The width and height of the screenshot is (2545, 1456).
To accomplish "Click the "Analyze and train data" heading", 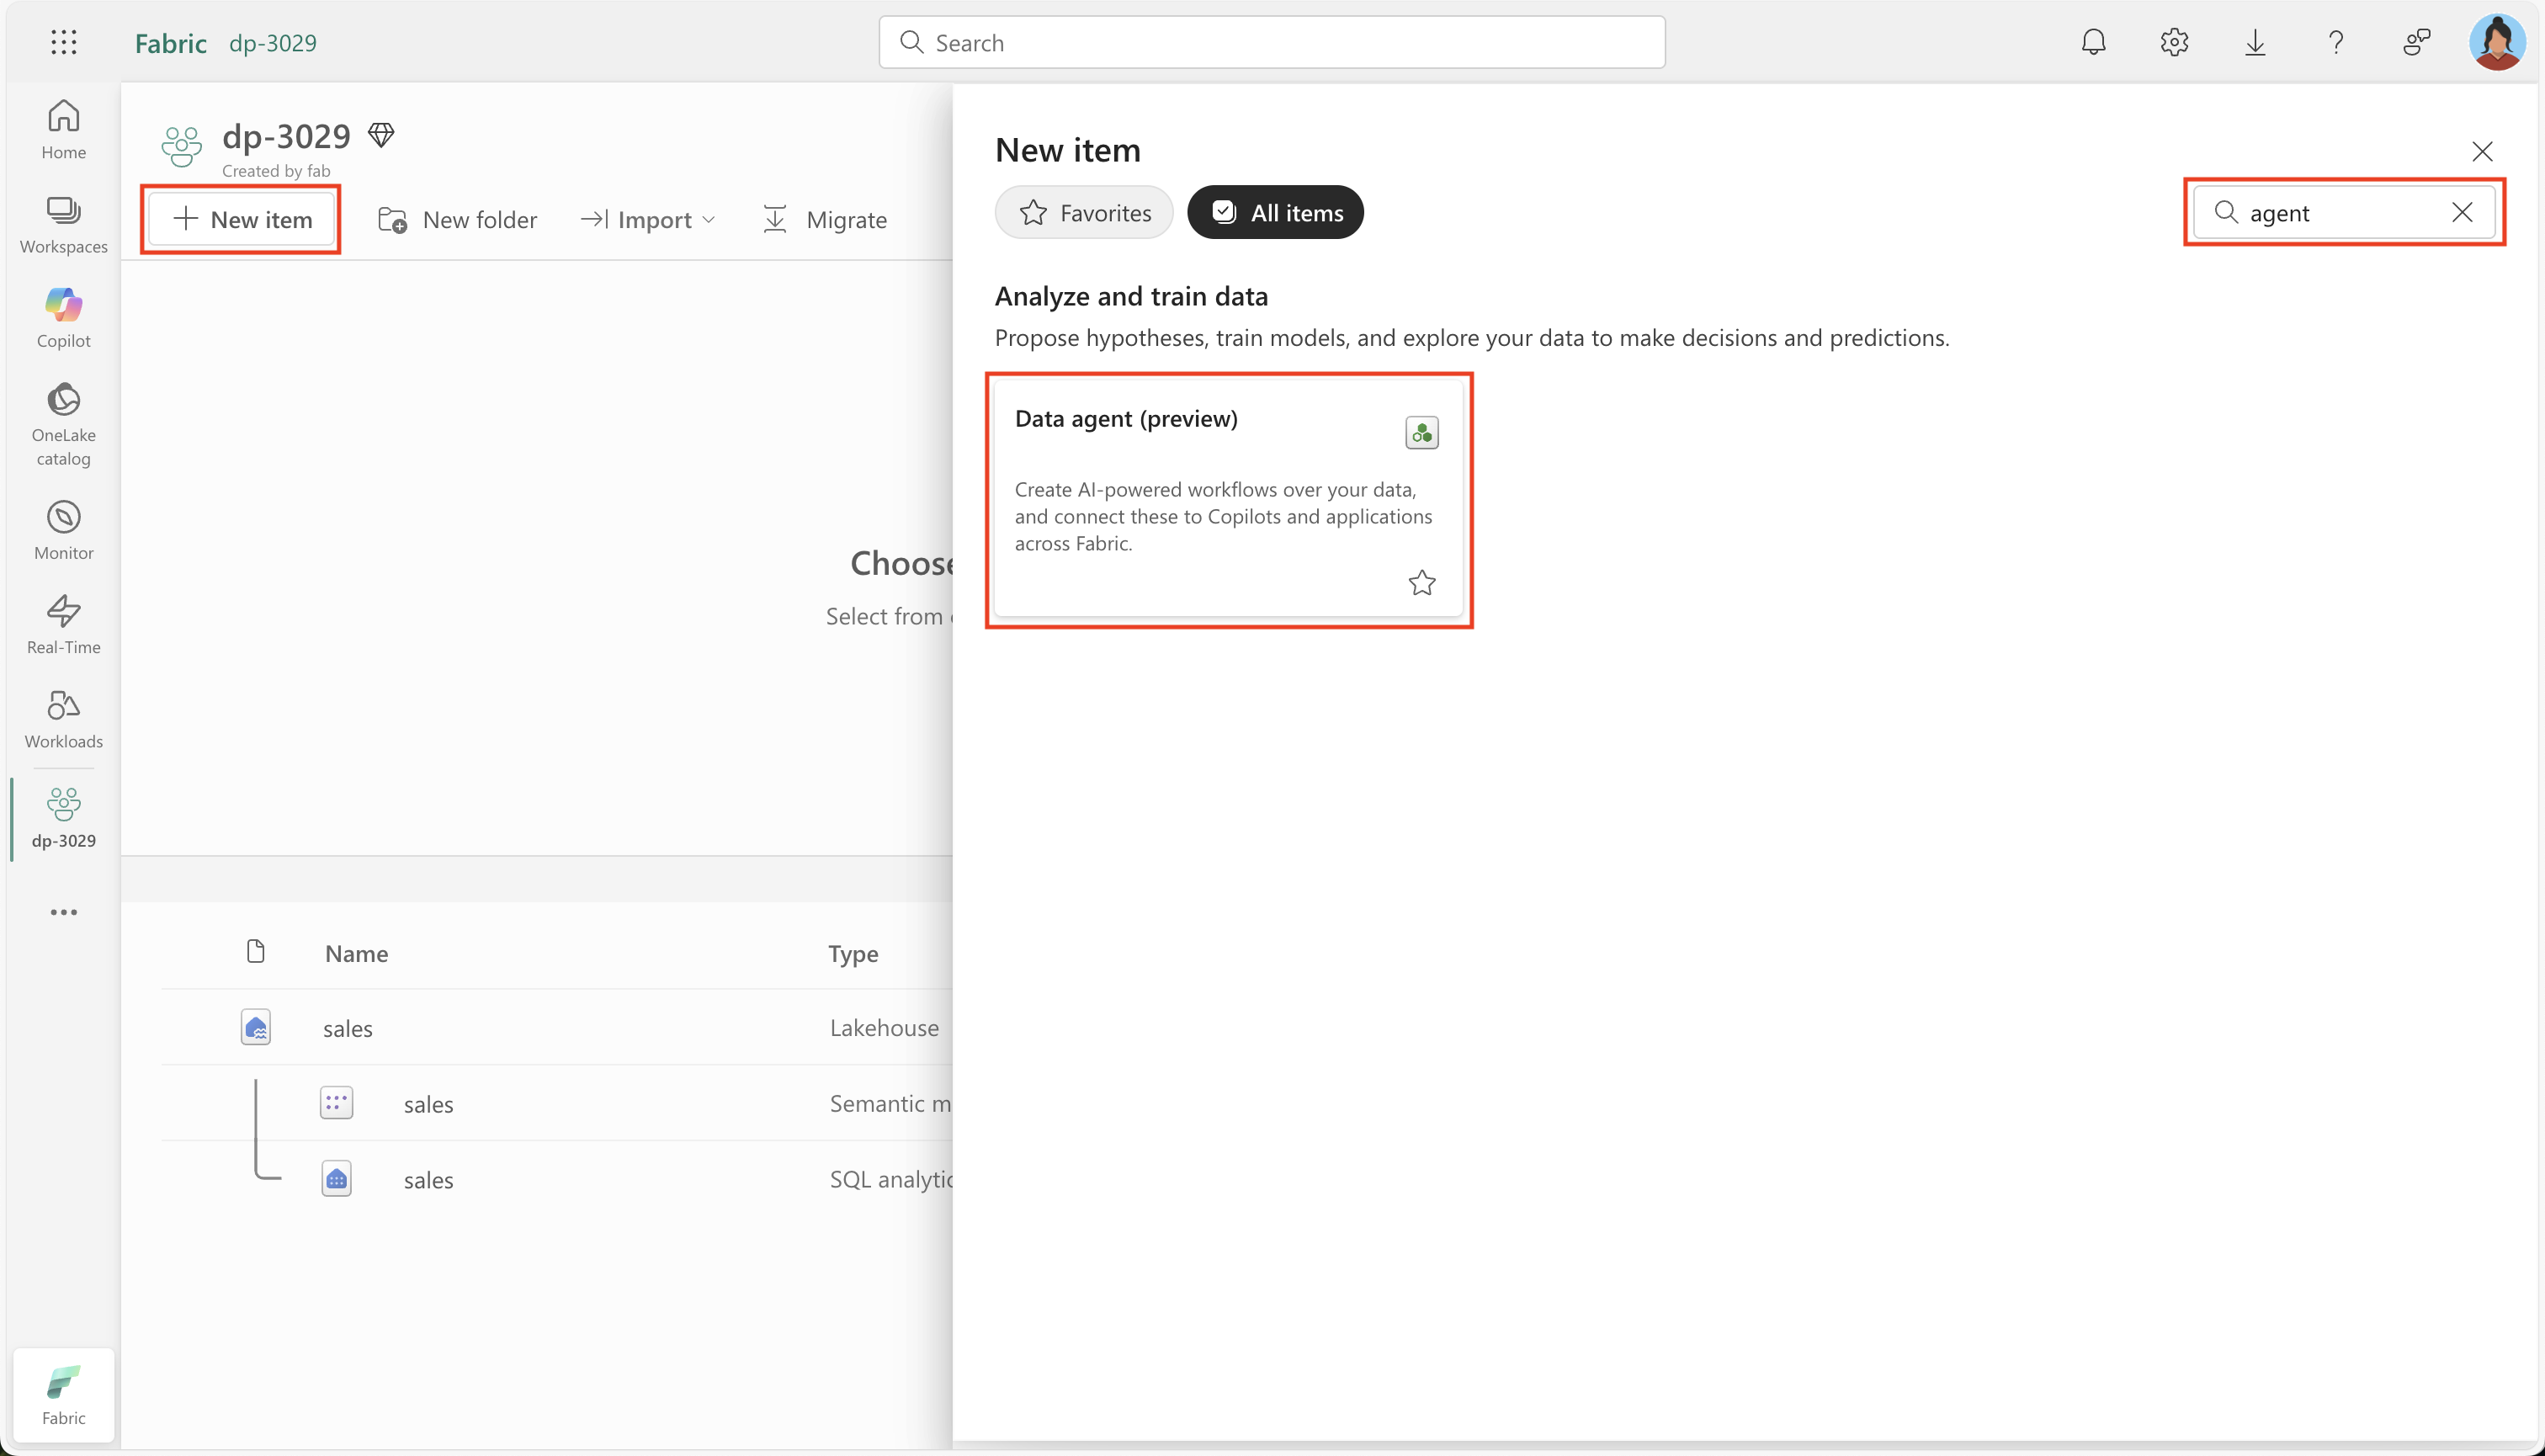I will pos(1131,296).
